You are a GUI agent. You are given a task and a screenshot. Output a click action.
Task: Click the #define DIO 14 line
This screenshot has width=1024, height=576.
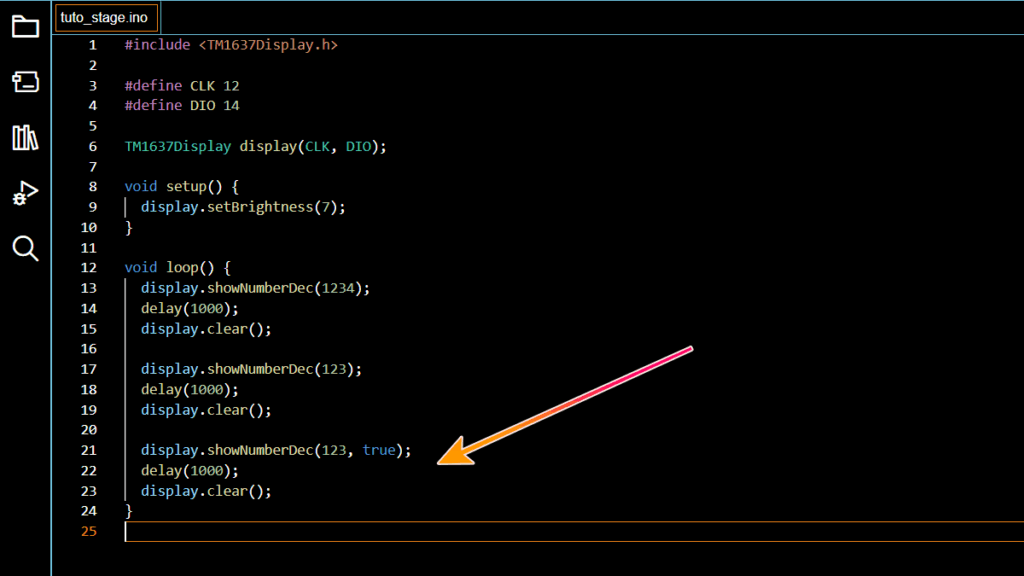[x=182, y=106]
